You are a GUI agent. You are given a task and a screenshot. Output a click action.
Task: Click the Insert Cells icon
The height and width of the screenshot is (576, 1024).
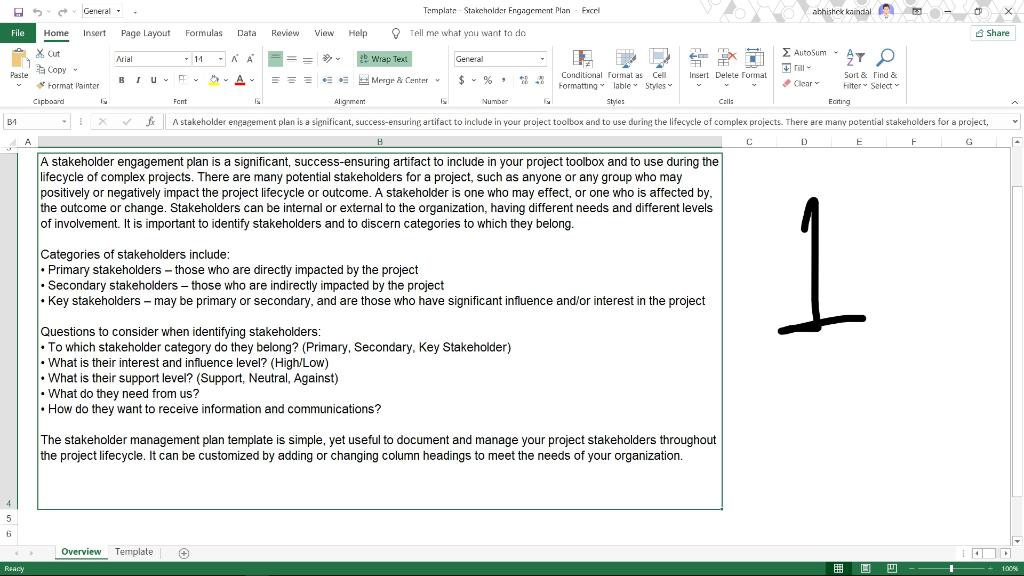(x=697, y=60)
